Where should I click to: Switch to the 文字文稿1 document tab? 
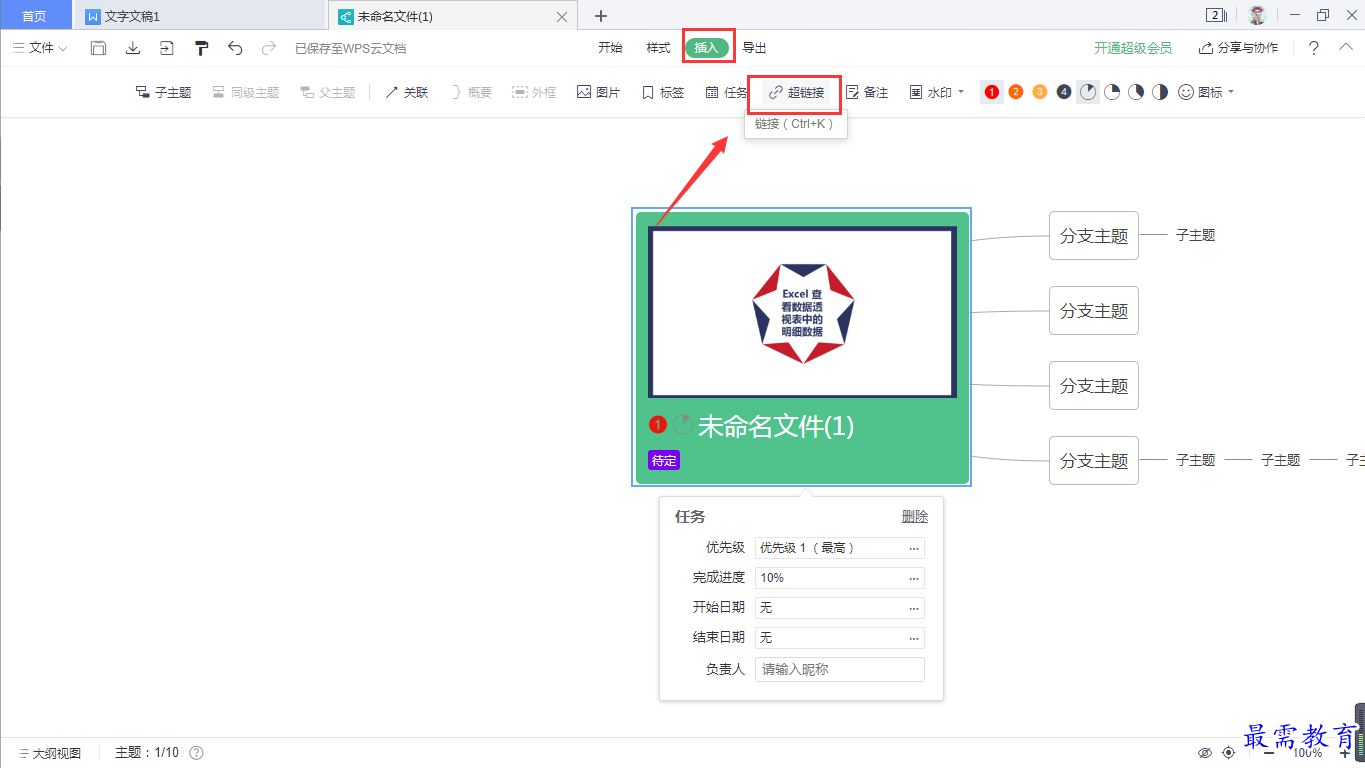200,16
